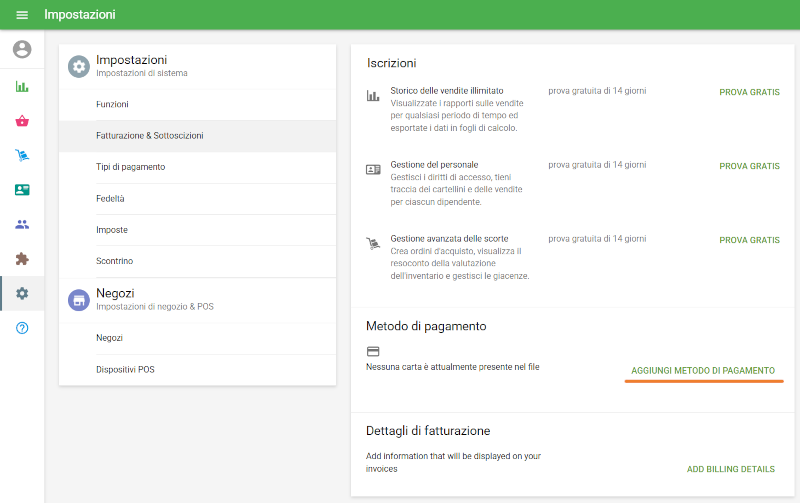The height and width of the screenshot is (503, 800).
Task: Select the settings gear sidebar icon
Action: click(x=22, y=293)
